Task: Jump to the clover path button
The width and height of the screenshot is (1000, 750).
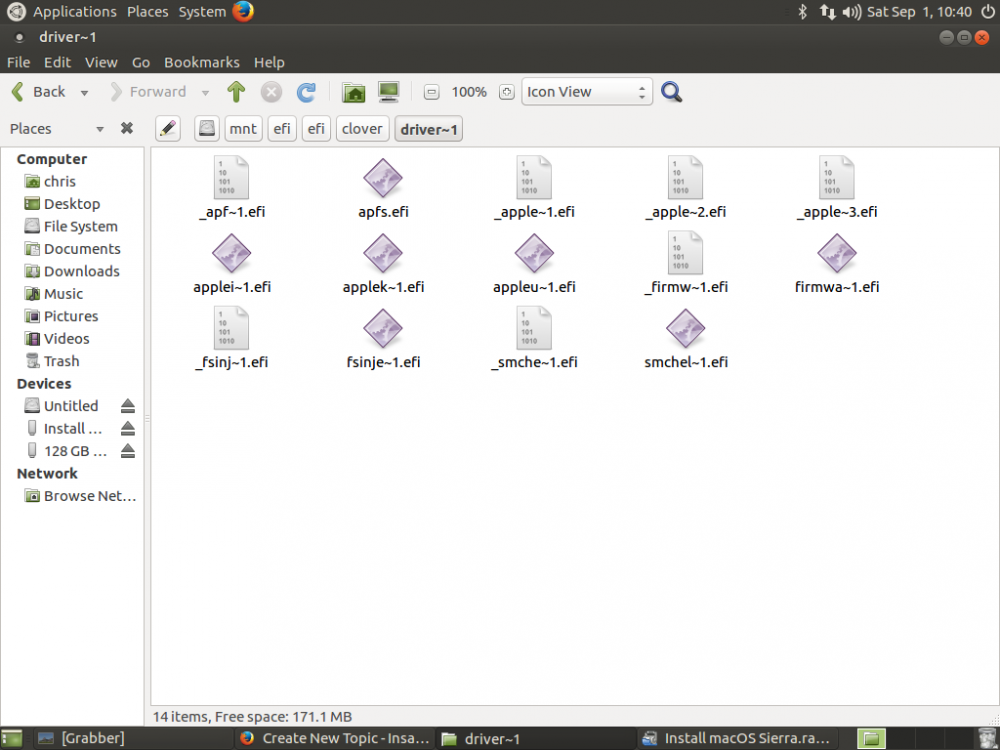Action: (362, 129)
